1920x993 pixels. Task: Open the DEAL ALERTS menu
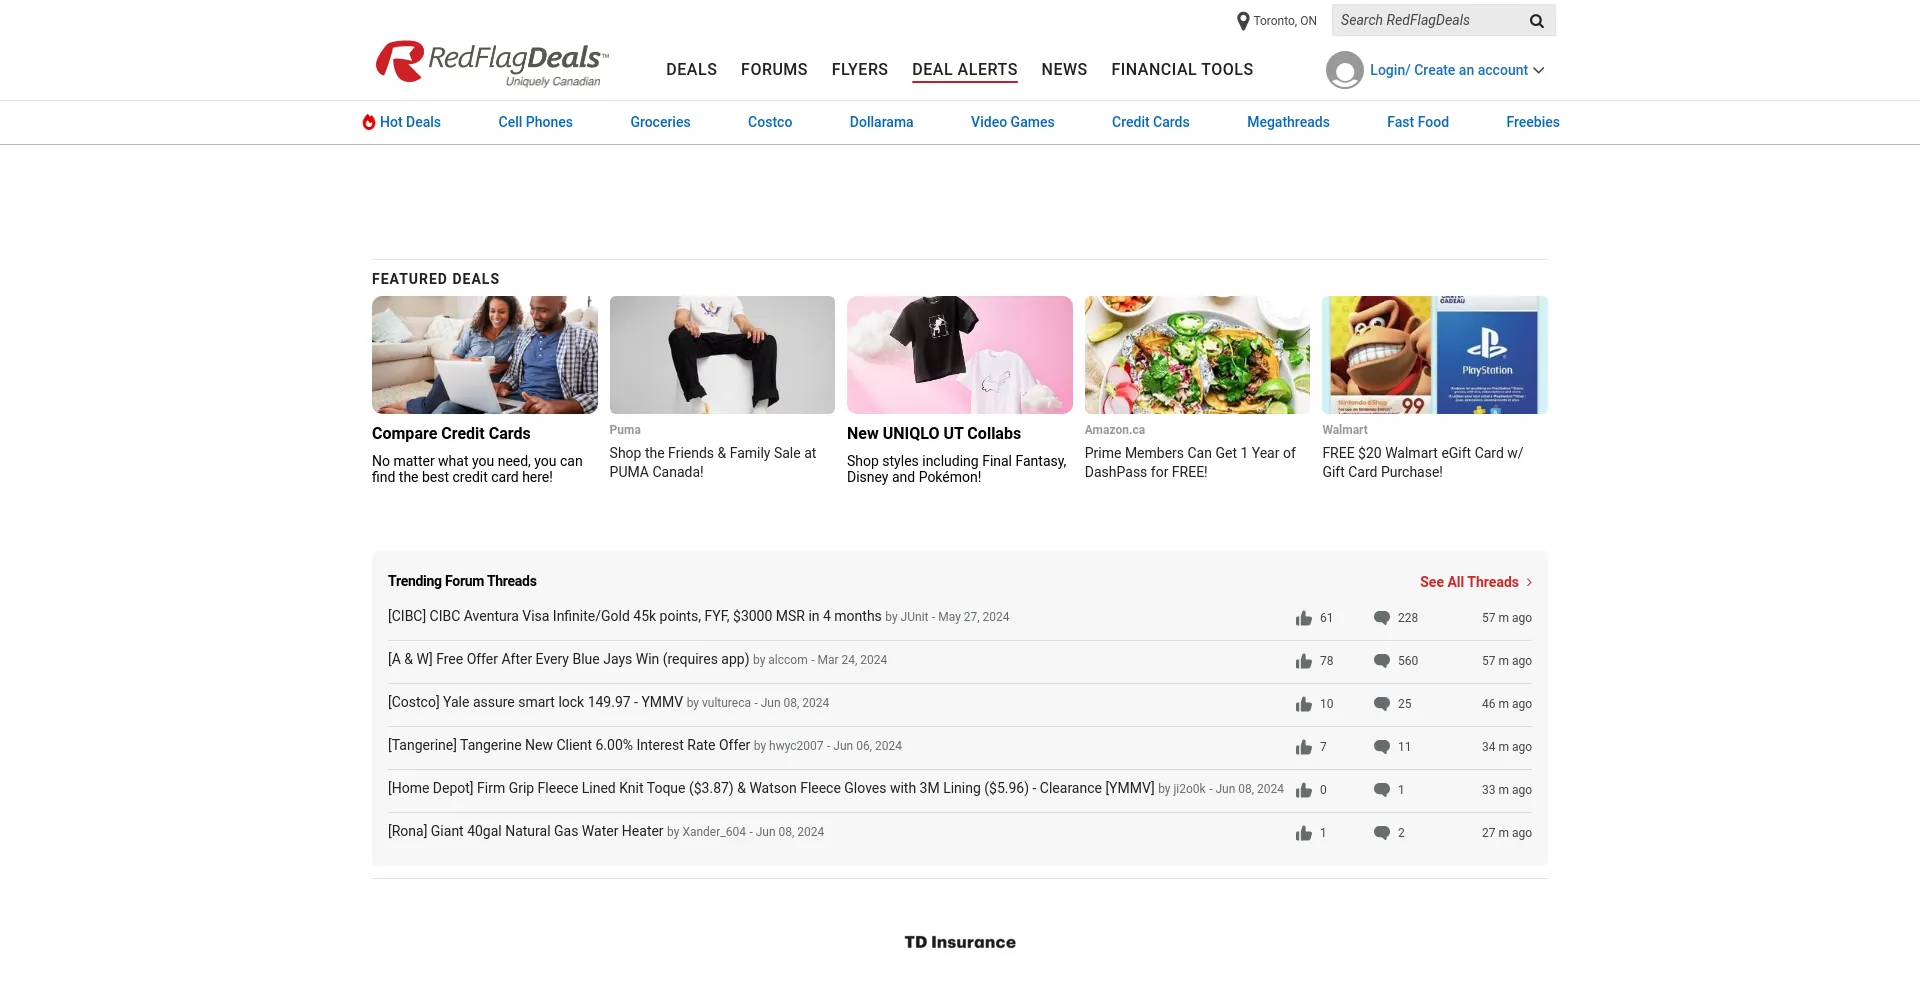click(x=965, y=69)
